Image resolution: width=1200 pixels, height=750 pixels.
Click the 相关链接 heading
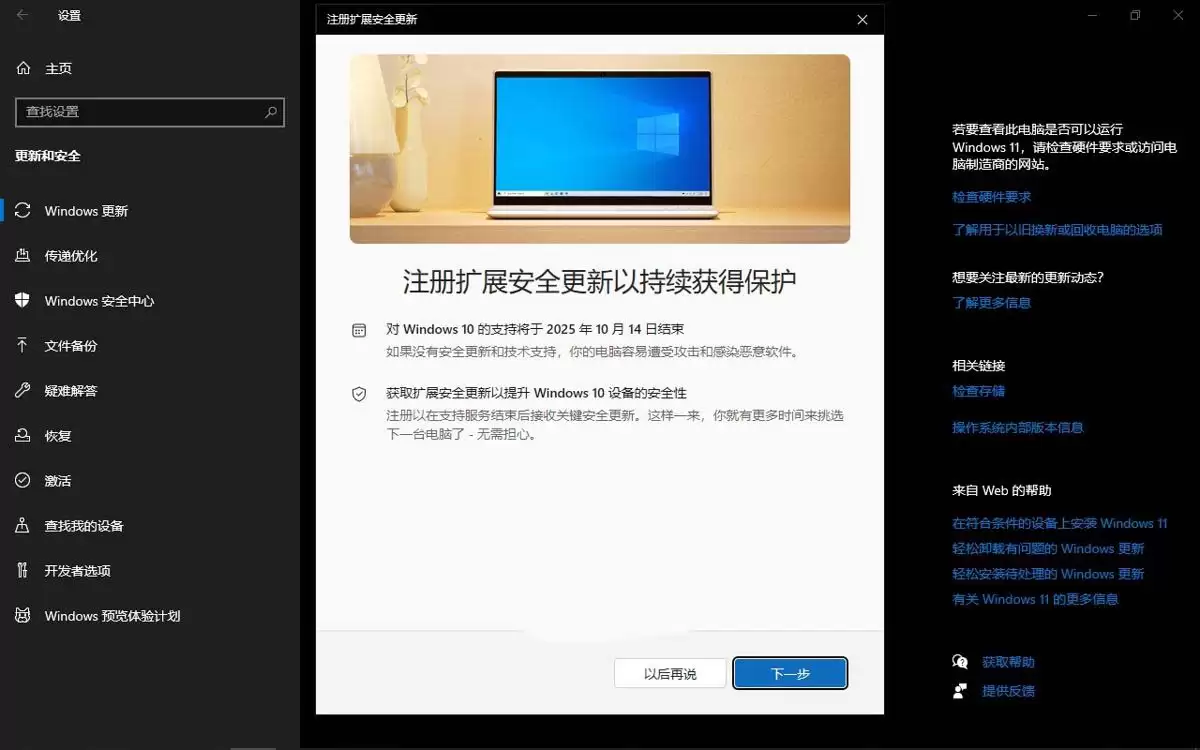[x=978, y=365]
